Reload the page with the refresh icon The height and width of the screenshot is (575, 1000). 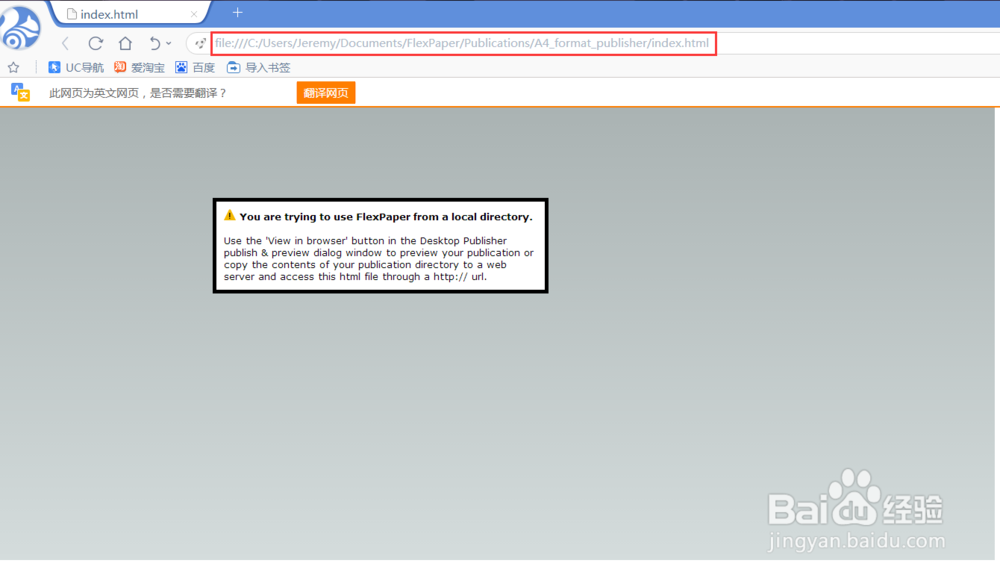(96, 43)
